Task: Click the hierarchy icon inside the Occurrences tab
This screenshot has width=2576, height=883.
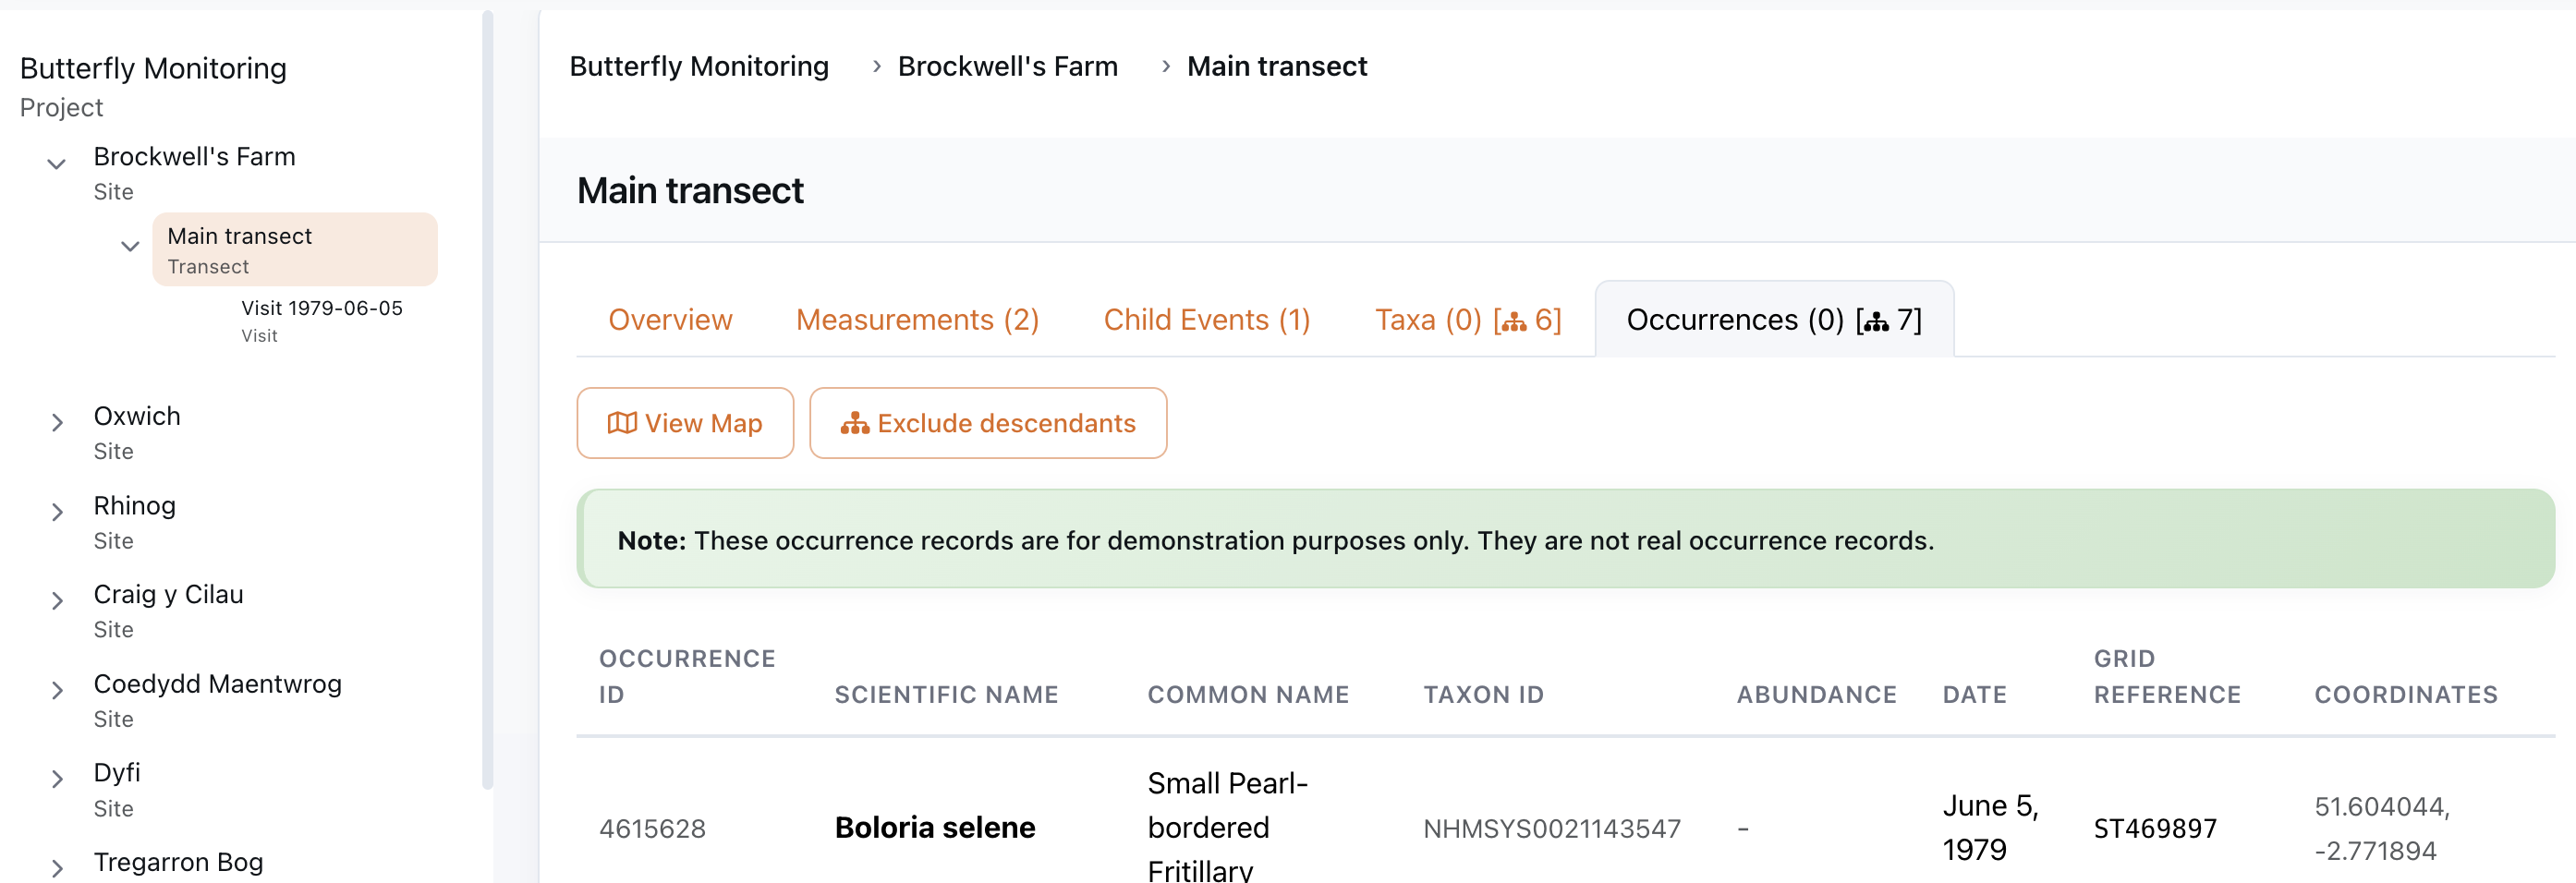Action: pyautogui.click(x=1875, y=321)
